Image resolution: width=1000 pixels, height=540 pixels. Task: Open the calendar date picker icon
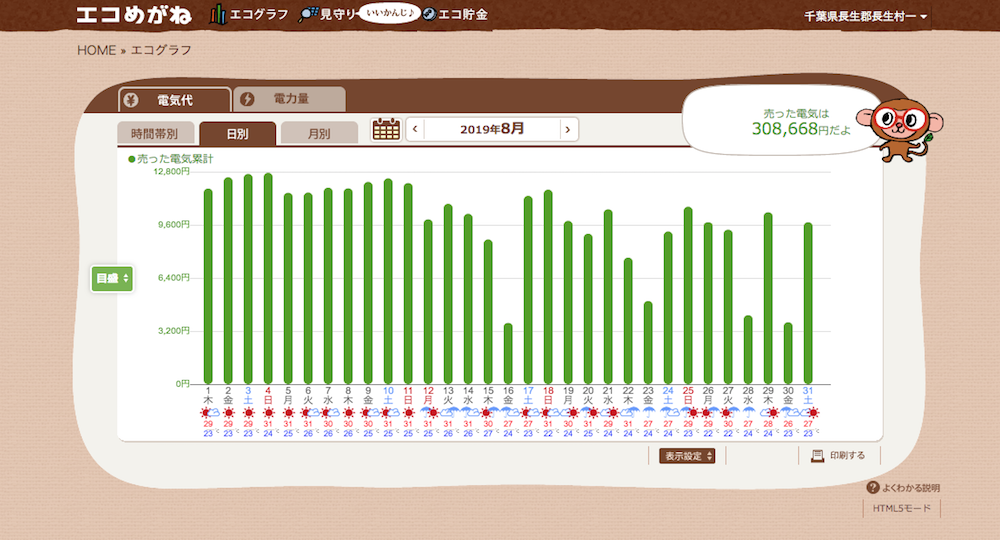click(386, 129)
